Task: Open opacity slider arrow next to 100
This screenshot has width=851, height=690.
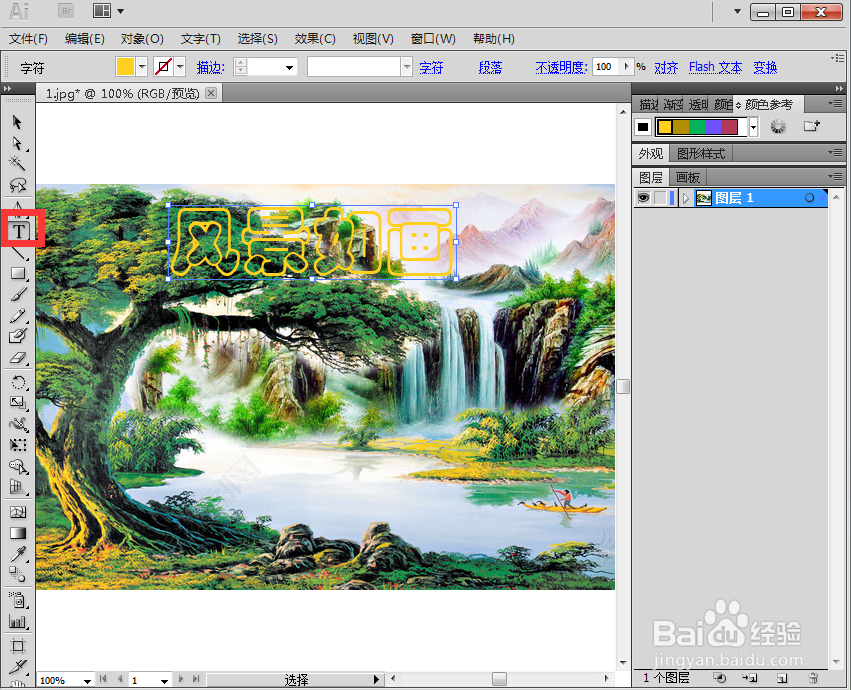Action: click(x=627, y=67)
